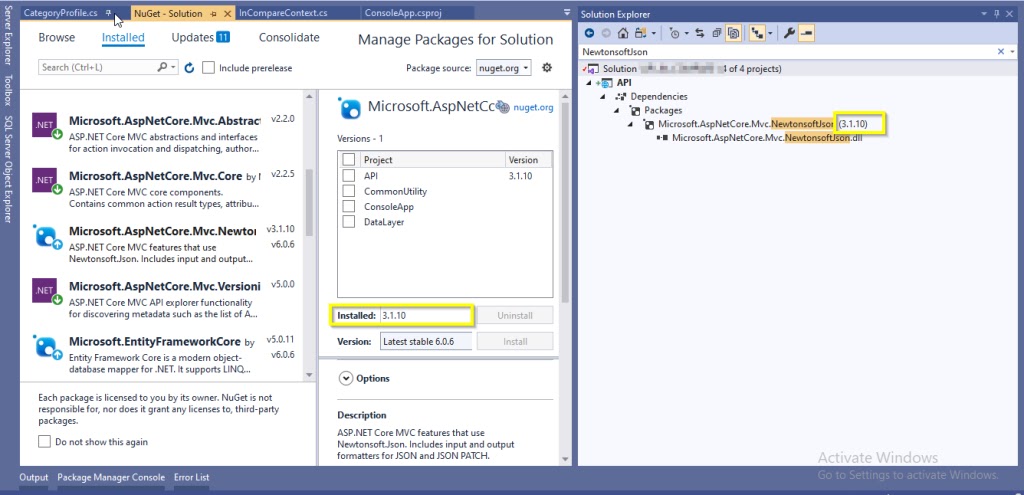Image resolution: width=1024 pixels, height=495 pixels.
Task: Click the greyed Forward arrow in Solution Explorer
Action: pos(606,33)
